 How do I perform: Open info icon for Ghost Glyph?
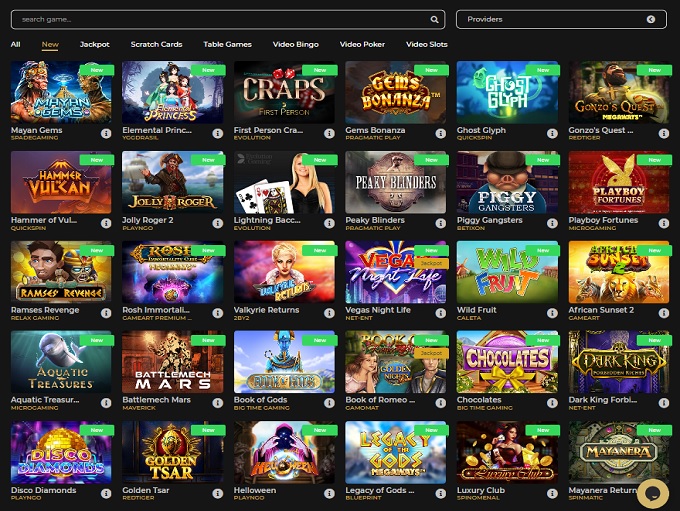[552, 132]
